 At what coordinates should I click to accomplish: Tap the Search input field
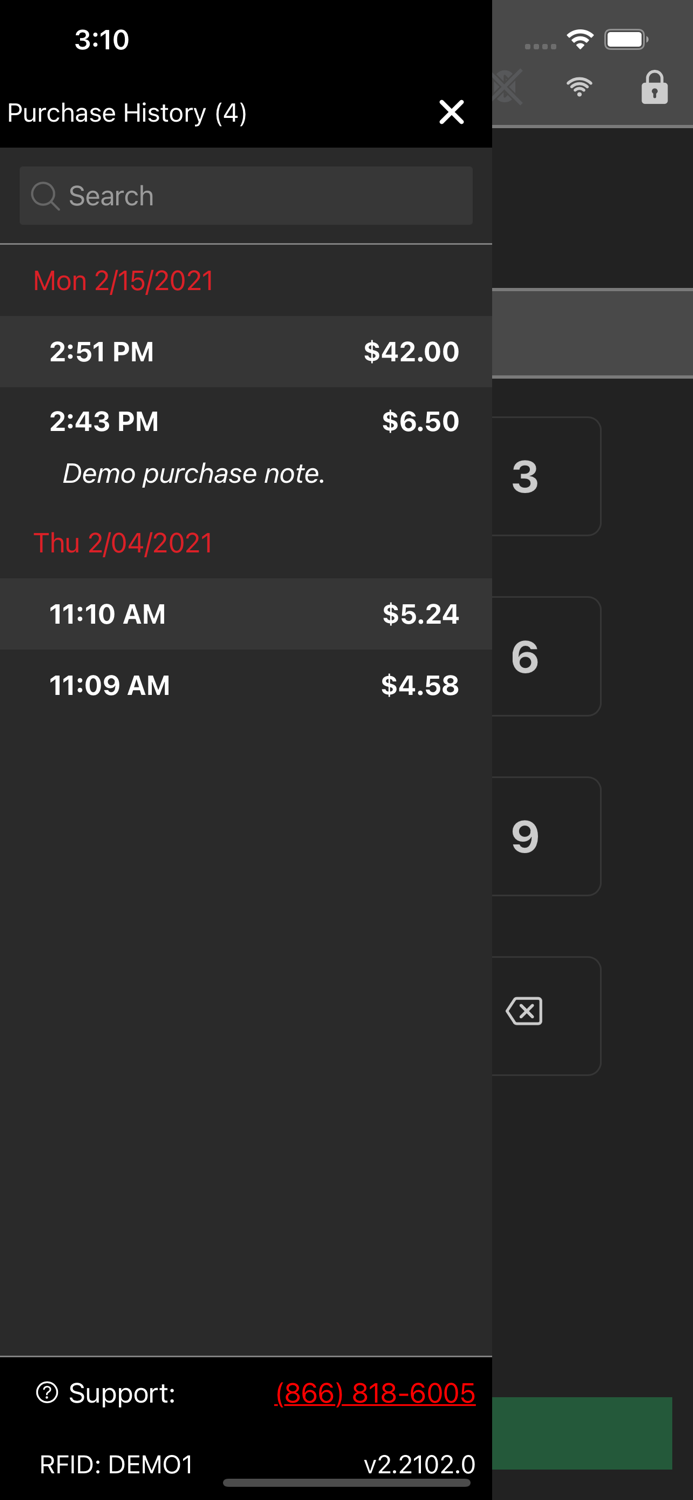click(246, 196)
